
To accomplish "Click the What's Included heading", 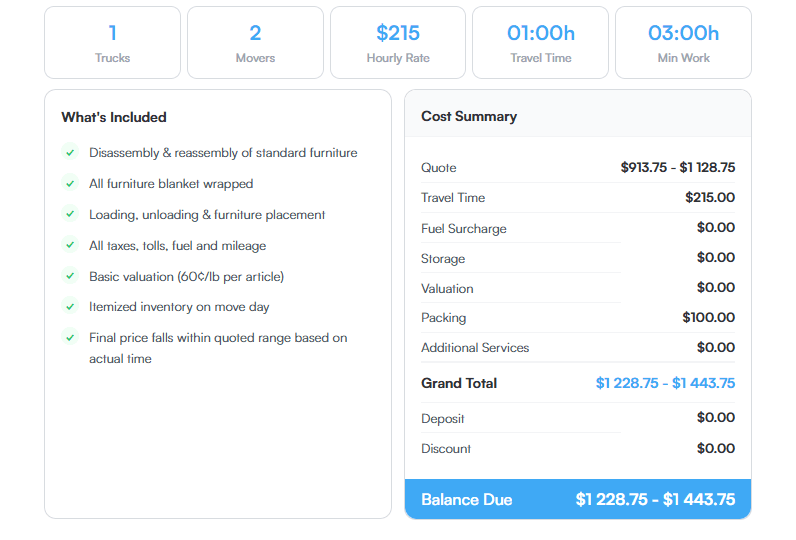I will tap(114, 117).
